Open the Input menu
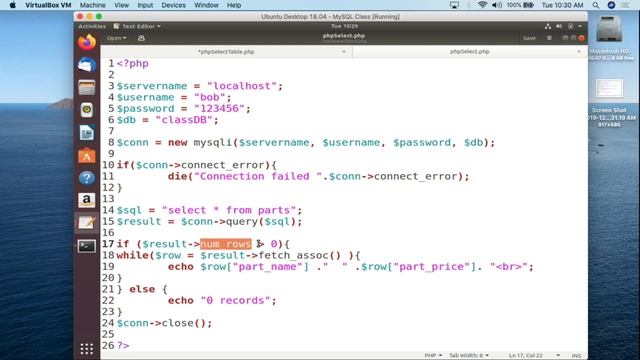 (x=145, y=5)
